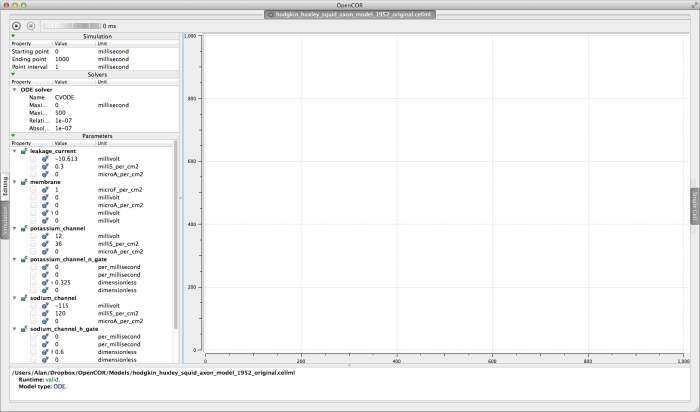Open the Simulation side tab
The image size is (700, 412).
click(x=4, y=222)
